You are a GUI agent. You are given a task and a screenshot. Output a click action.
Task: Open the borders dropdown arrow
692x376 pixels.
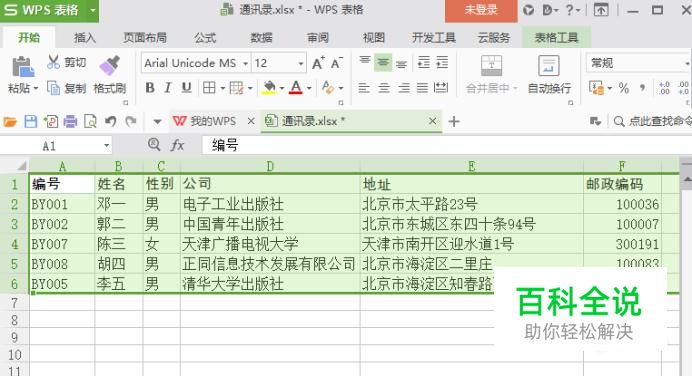tap(222, 88)
